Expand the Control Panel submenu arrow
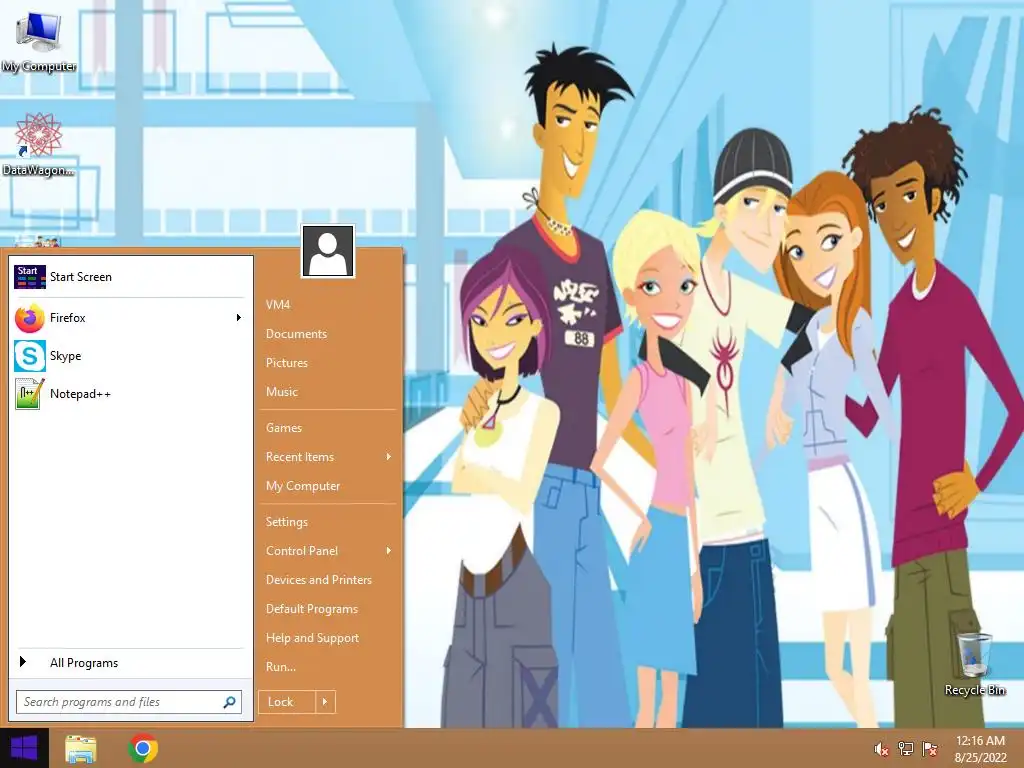The height and width of the screenshot is (768, 1024). pos(389,551)
